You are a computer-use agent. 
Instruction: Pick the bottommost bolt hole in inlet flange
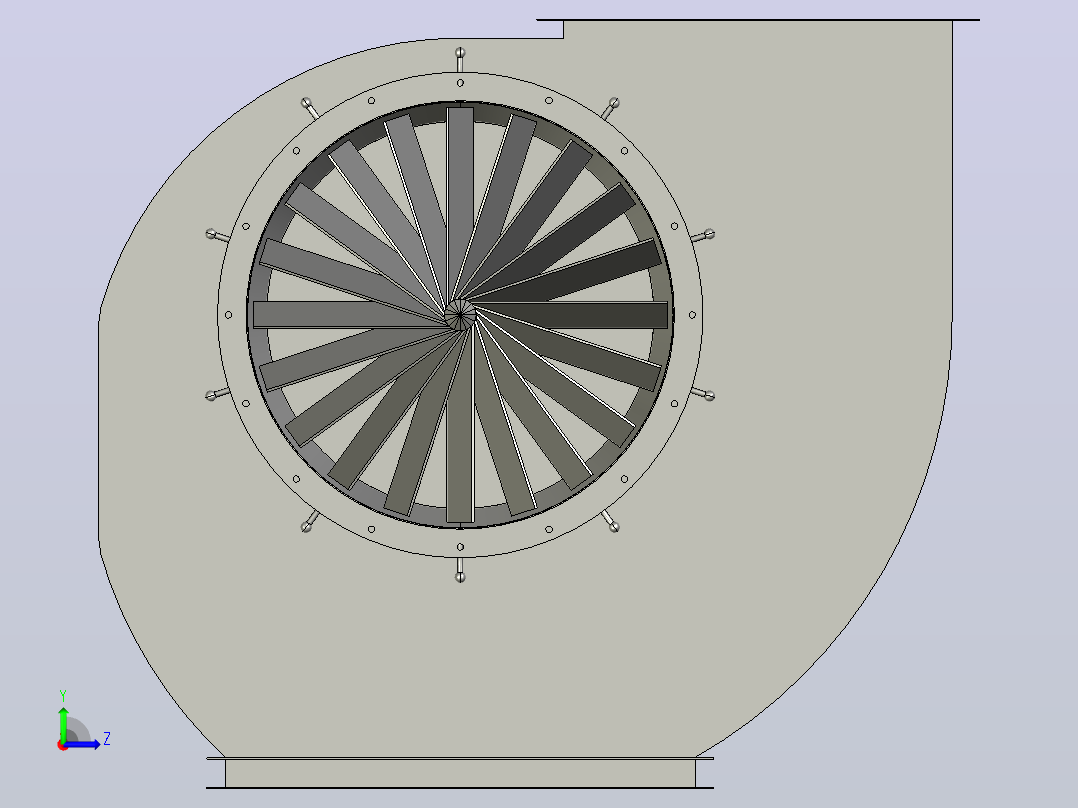[x=460, y=547]
